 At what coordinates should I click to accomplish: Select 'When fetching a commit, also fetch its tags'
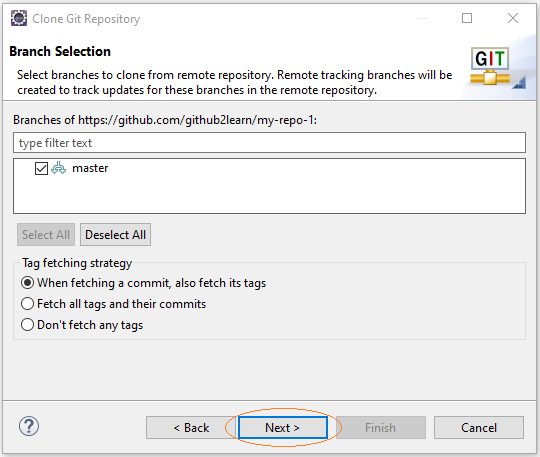coord(27,283)
